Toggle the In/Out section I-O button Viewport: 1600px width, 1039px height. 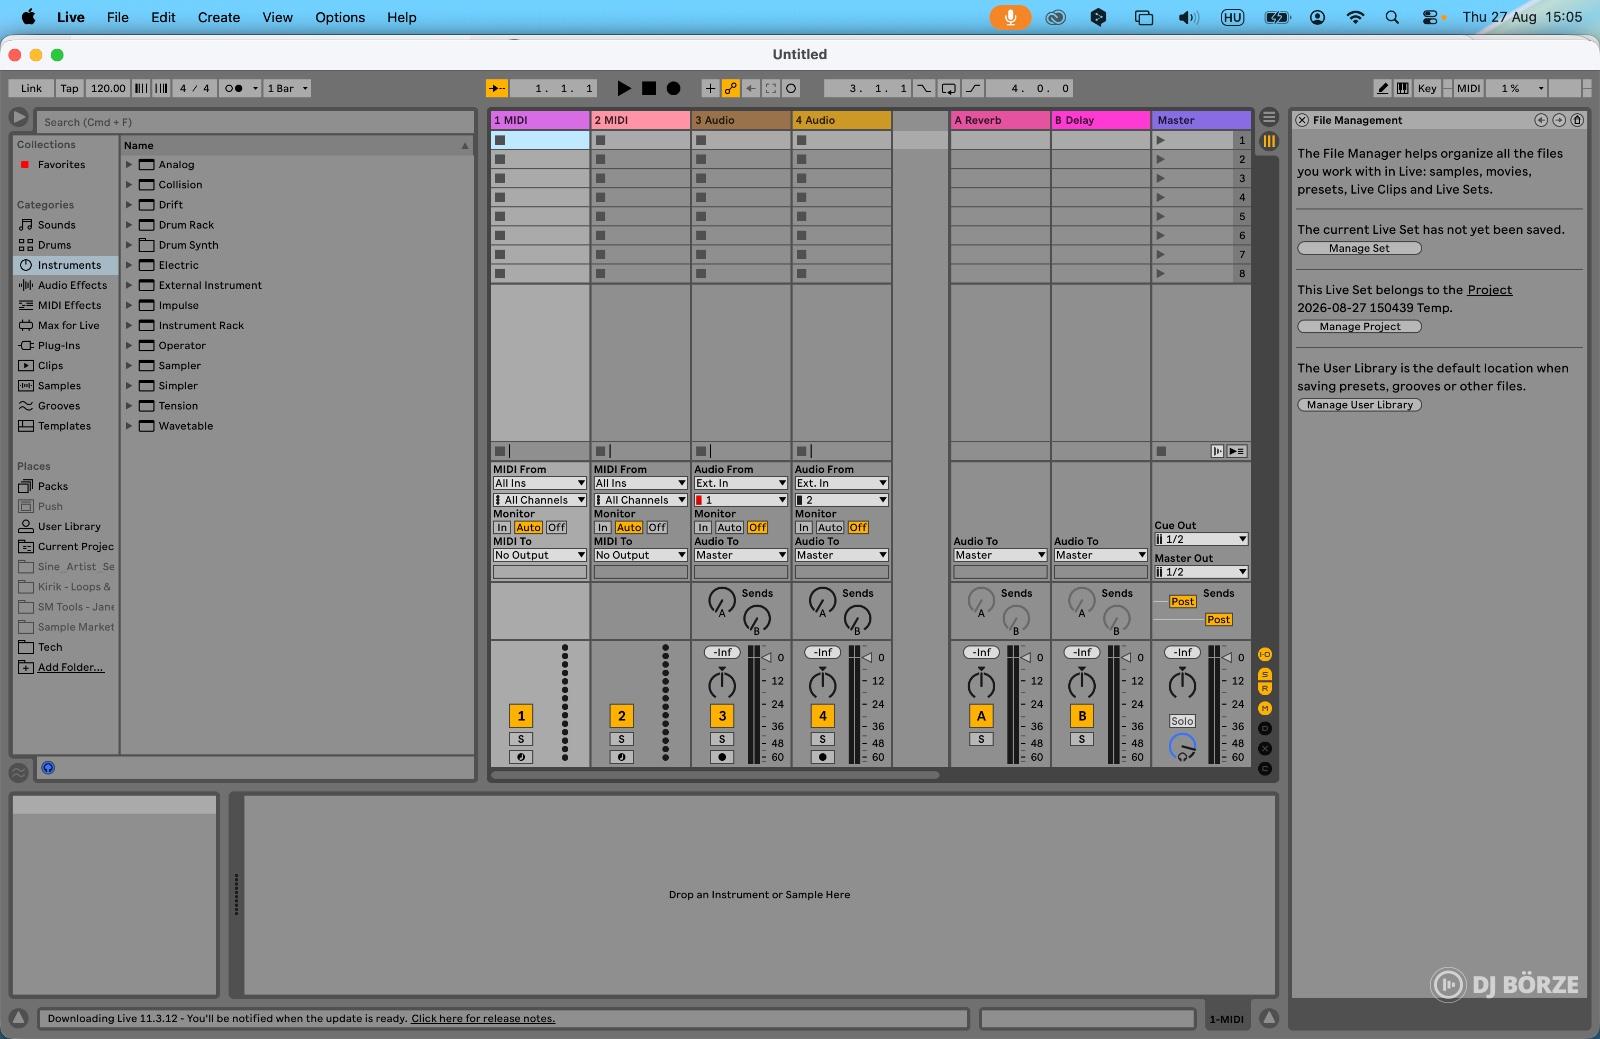tap(1265, 654)
